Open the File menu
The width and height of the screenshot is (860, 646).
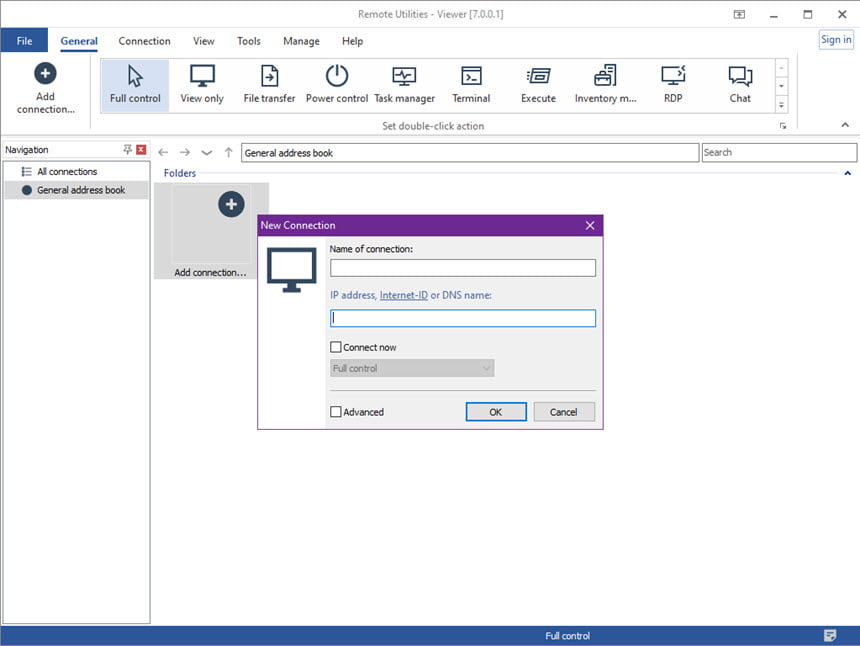[x=24, y=41]
